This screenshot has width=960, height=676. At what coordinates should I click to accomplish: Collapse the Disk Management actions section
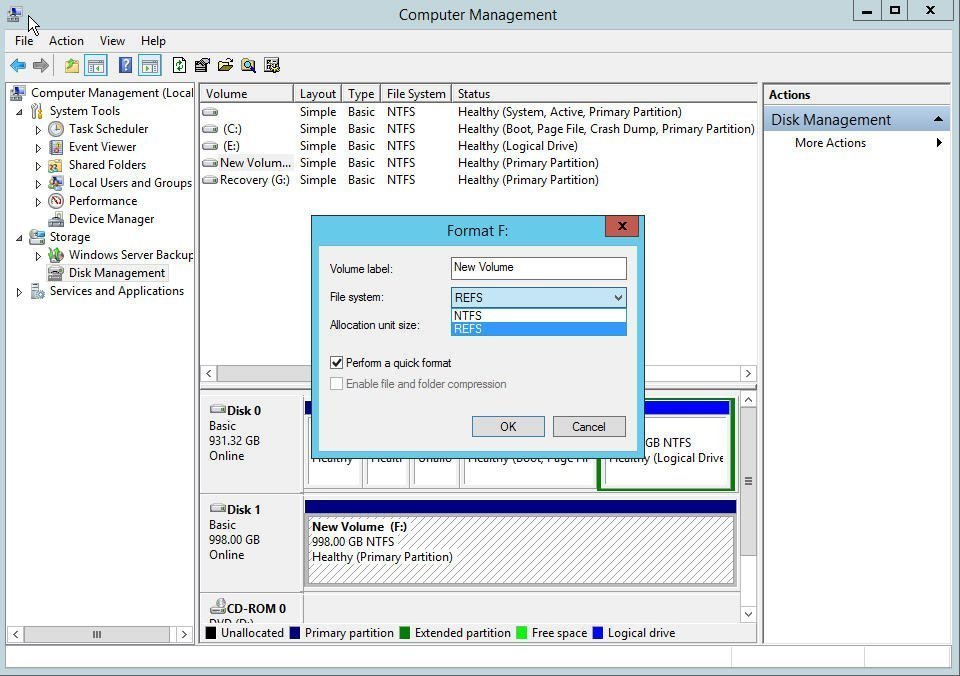[938, 119]
